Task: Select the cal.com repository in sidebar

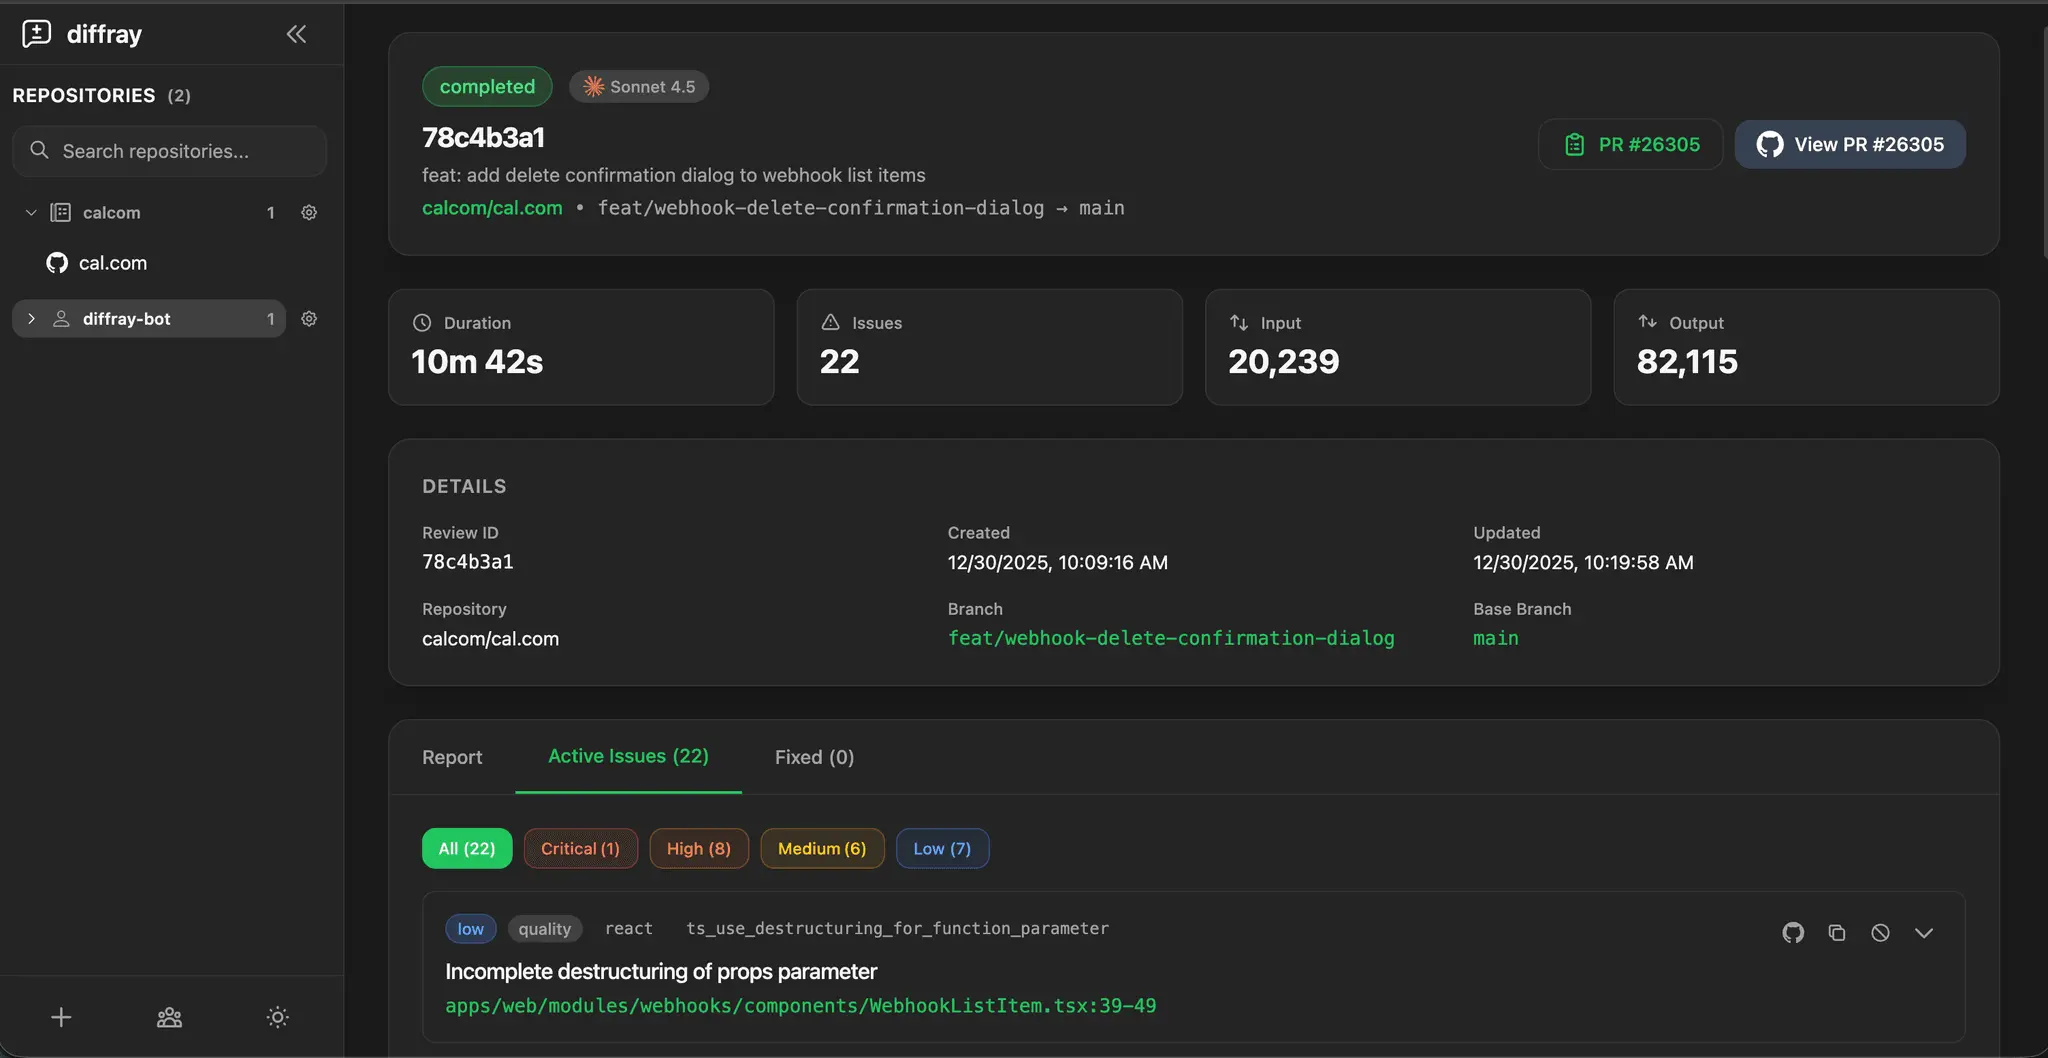Action: [x=113, y=263]
